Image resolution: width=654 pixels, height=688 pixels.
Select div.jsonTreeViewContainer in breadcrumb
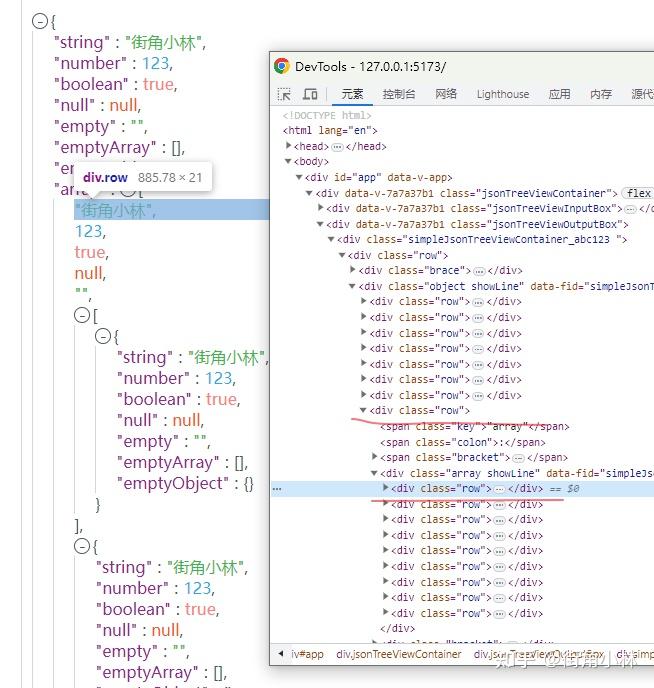click(x=399, y=654)
